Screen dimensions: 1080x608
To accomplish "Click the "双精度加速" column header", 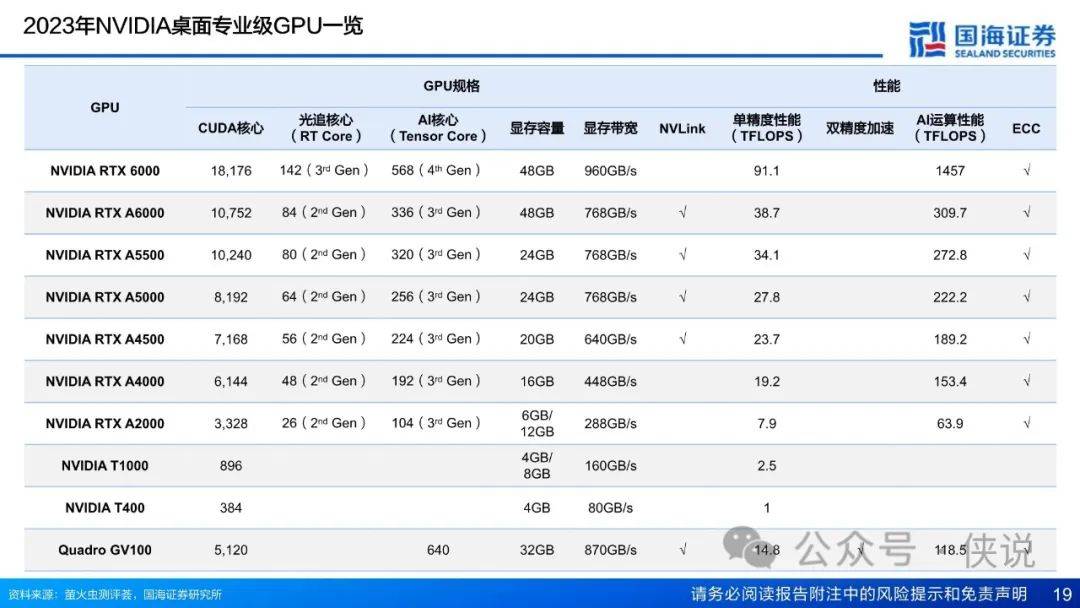I will [860, 128].
